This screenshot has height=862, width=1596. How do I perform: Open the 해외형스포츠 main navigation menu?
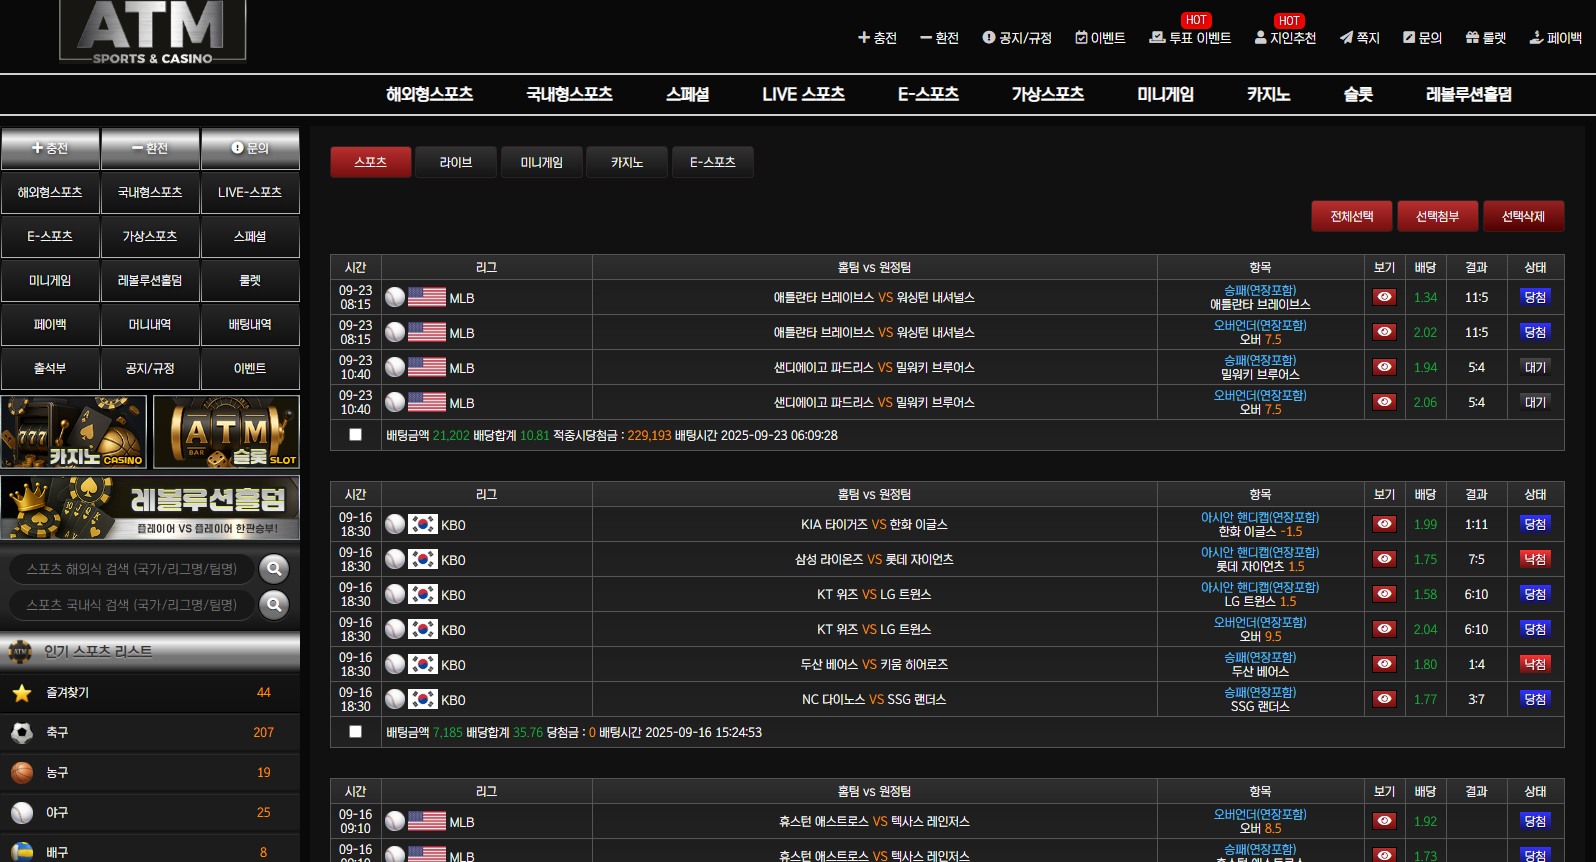pyautogui.click(x=429, y=94)
